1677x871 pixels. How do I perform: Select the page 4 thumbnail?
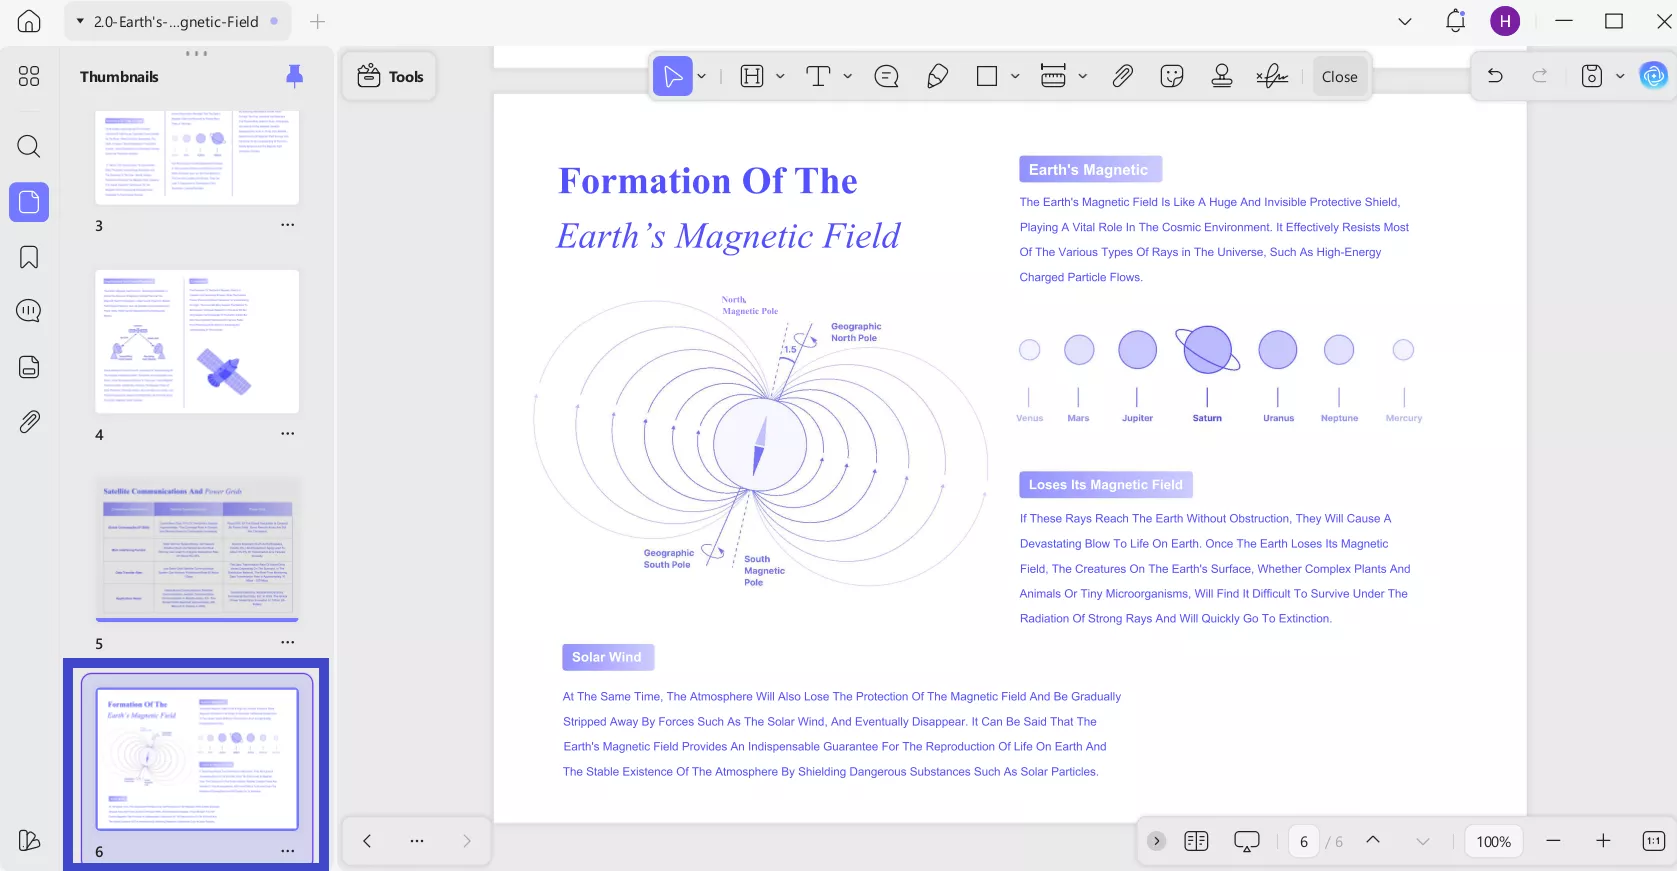coord(197,342)
